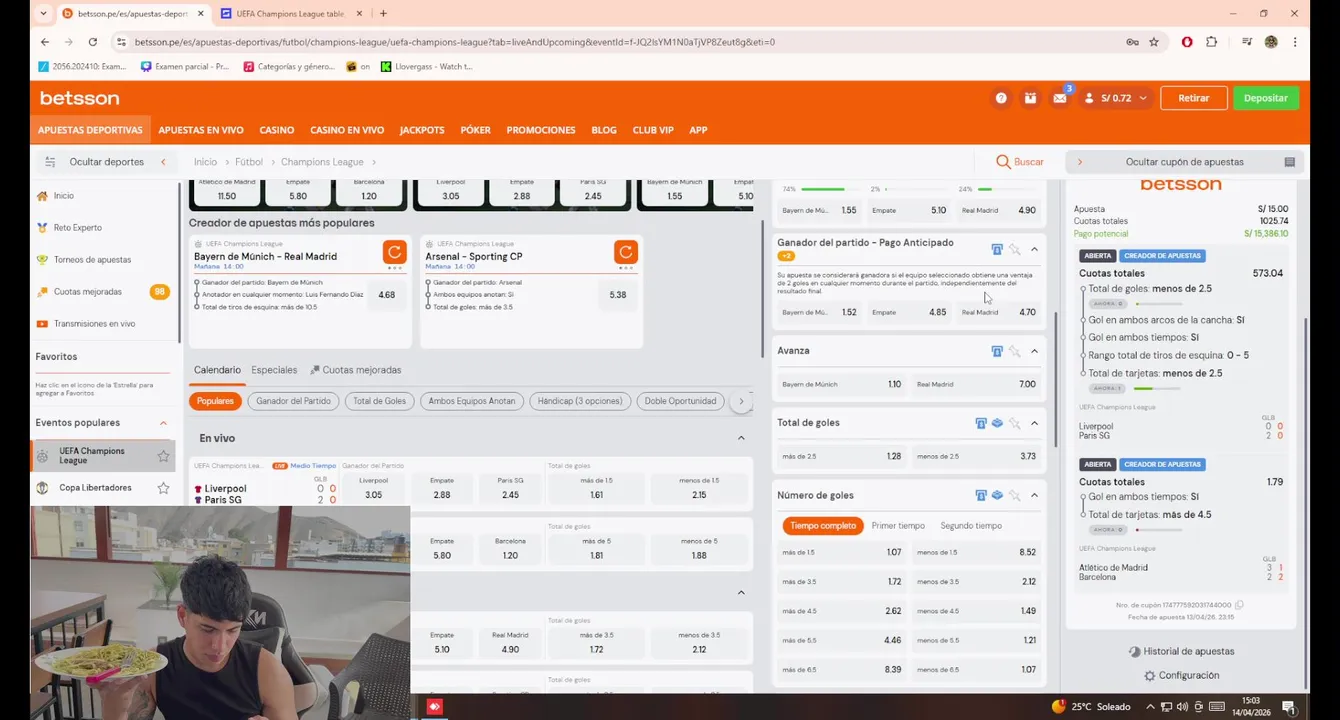Pin the Ganador del partido - Pago Anticipado market
Viewport: 1340px width, 720px height.
pos(1014,250)
